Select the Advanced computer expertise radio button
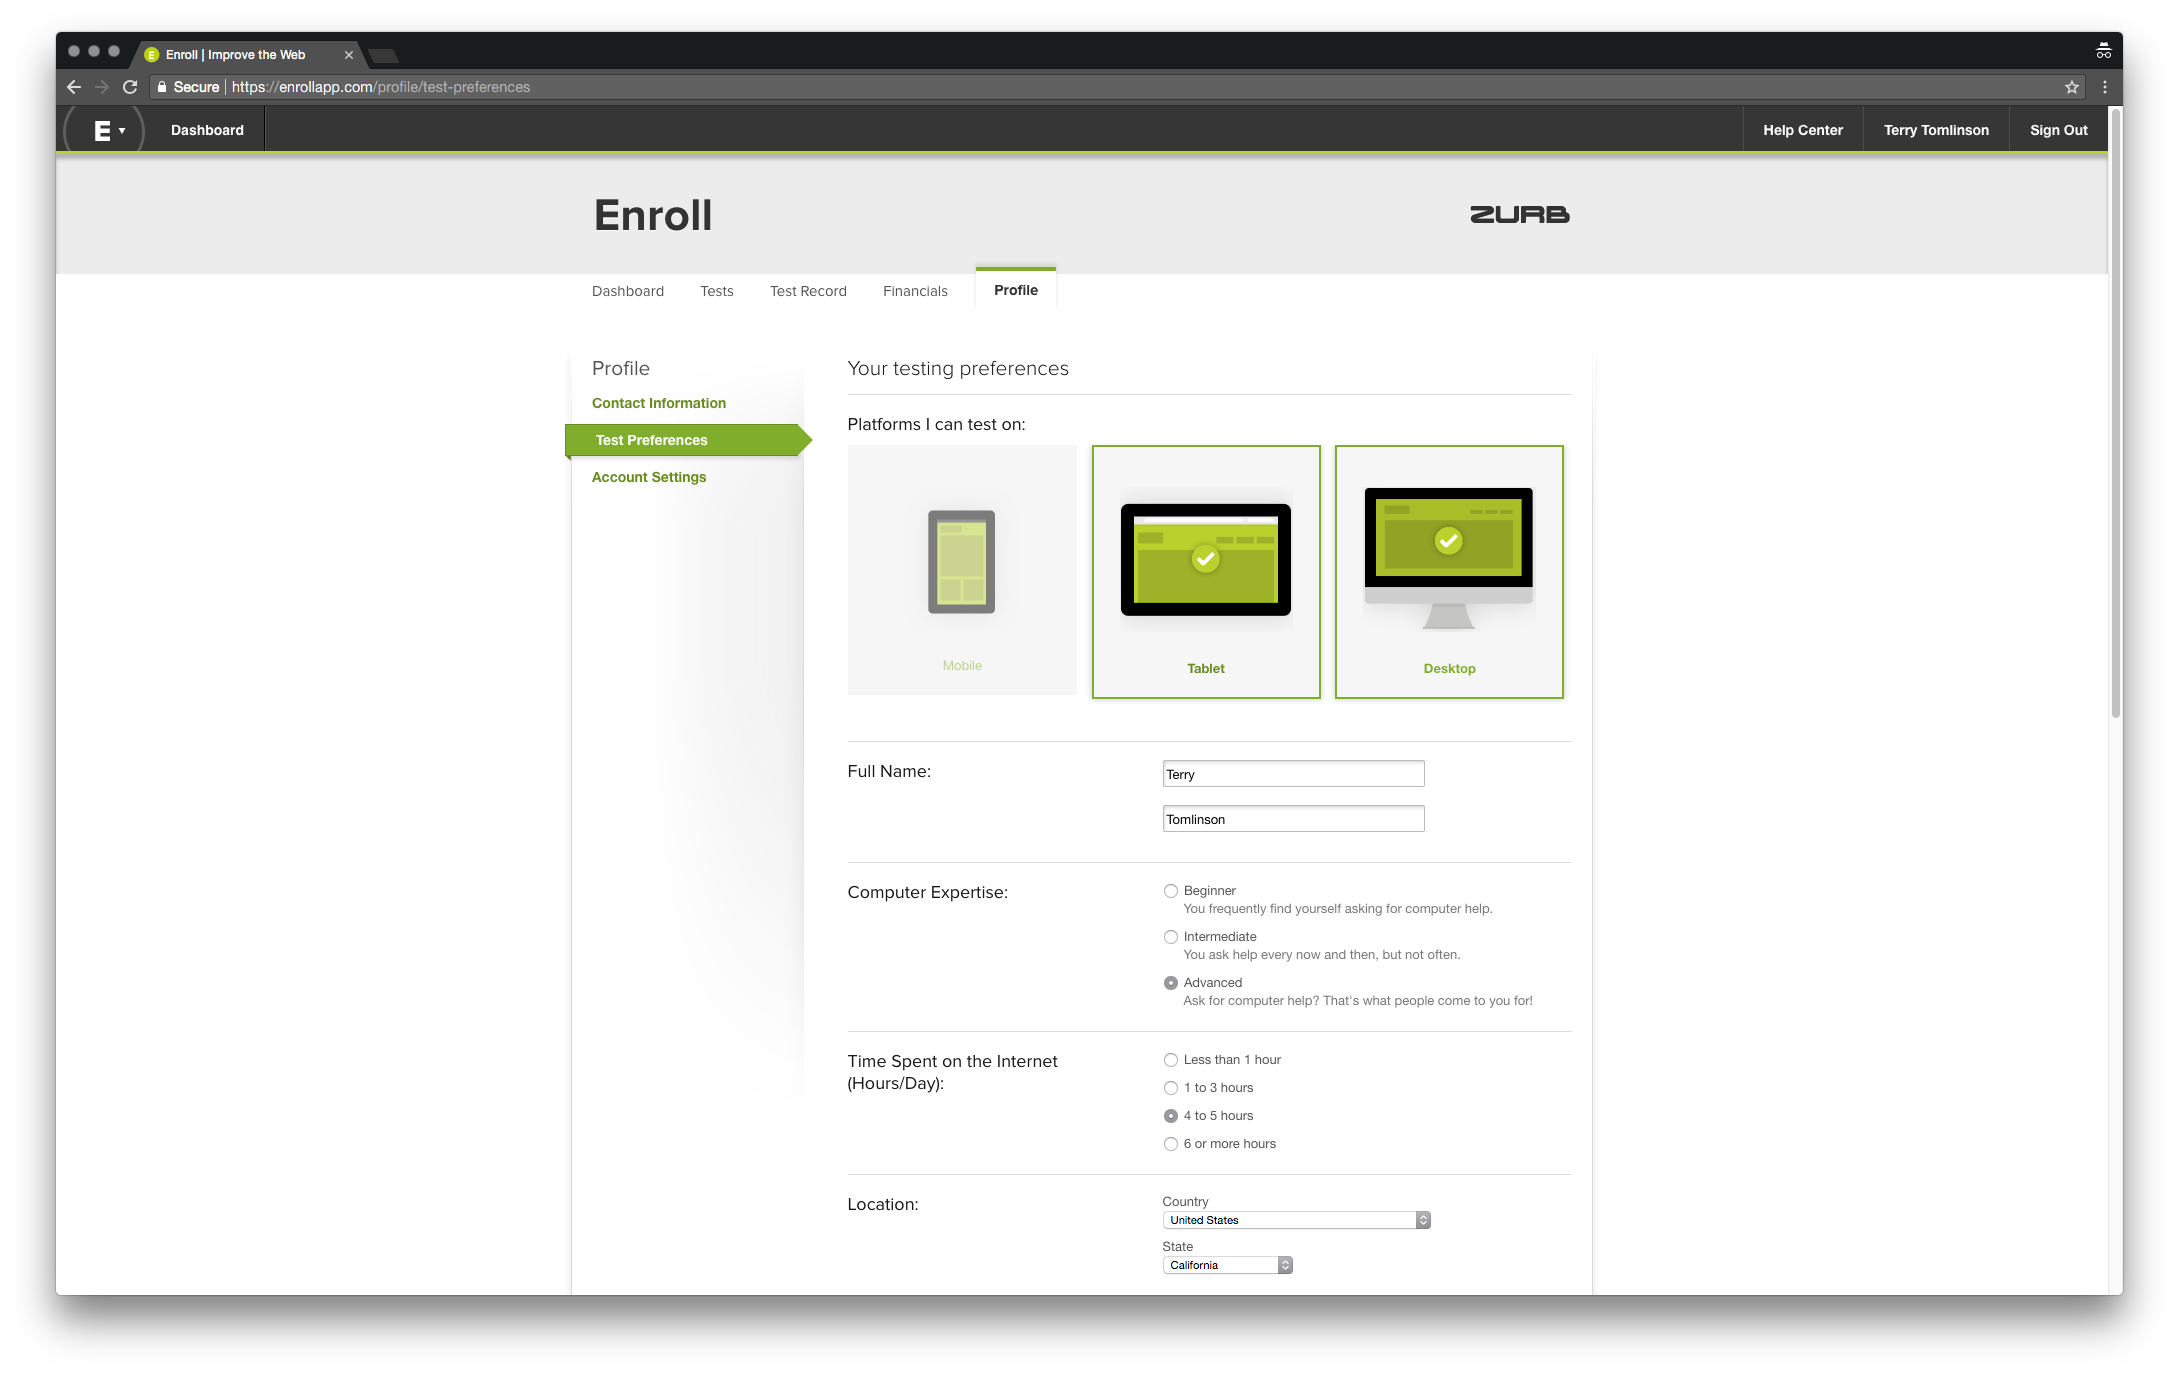This screenshot has width=2179, height=1375. pyautogui.click(x=1169, y=982)
